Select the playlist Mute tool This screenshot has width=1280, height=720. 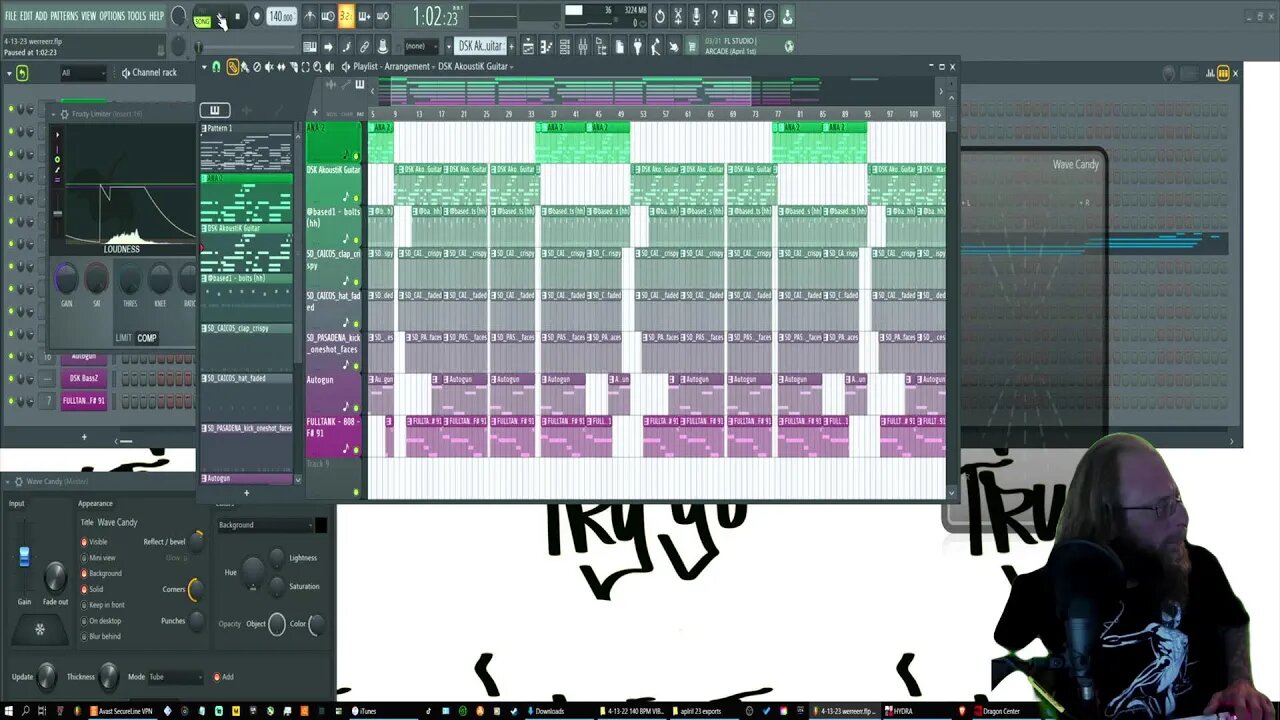269,67
